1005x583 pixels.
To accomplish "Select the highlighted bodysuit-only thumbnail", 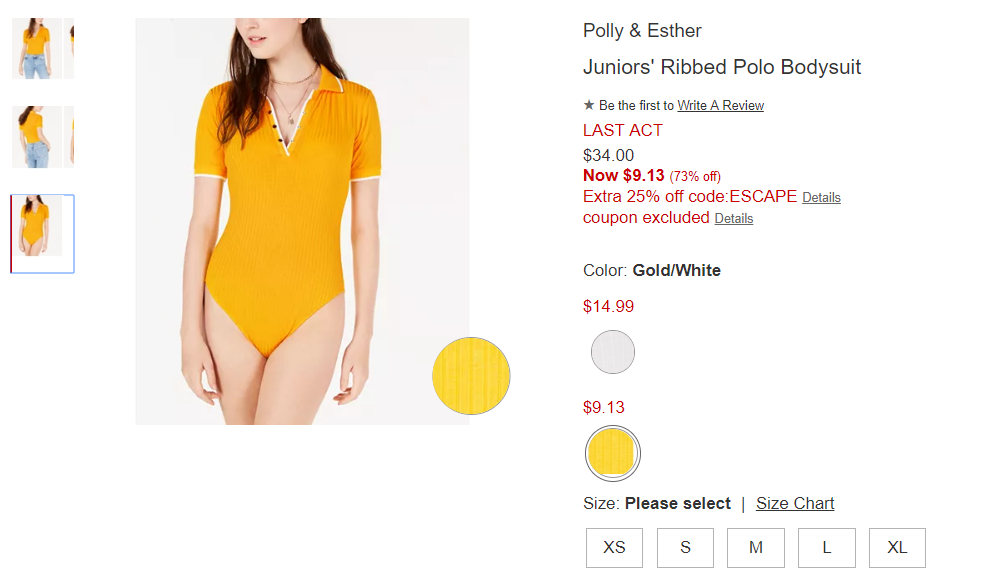I will [42, 234].
